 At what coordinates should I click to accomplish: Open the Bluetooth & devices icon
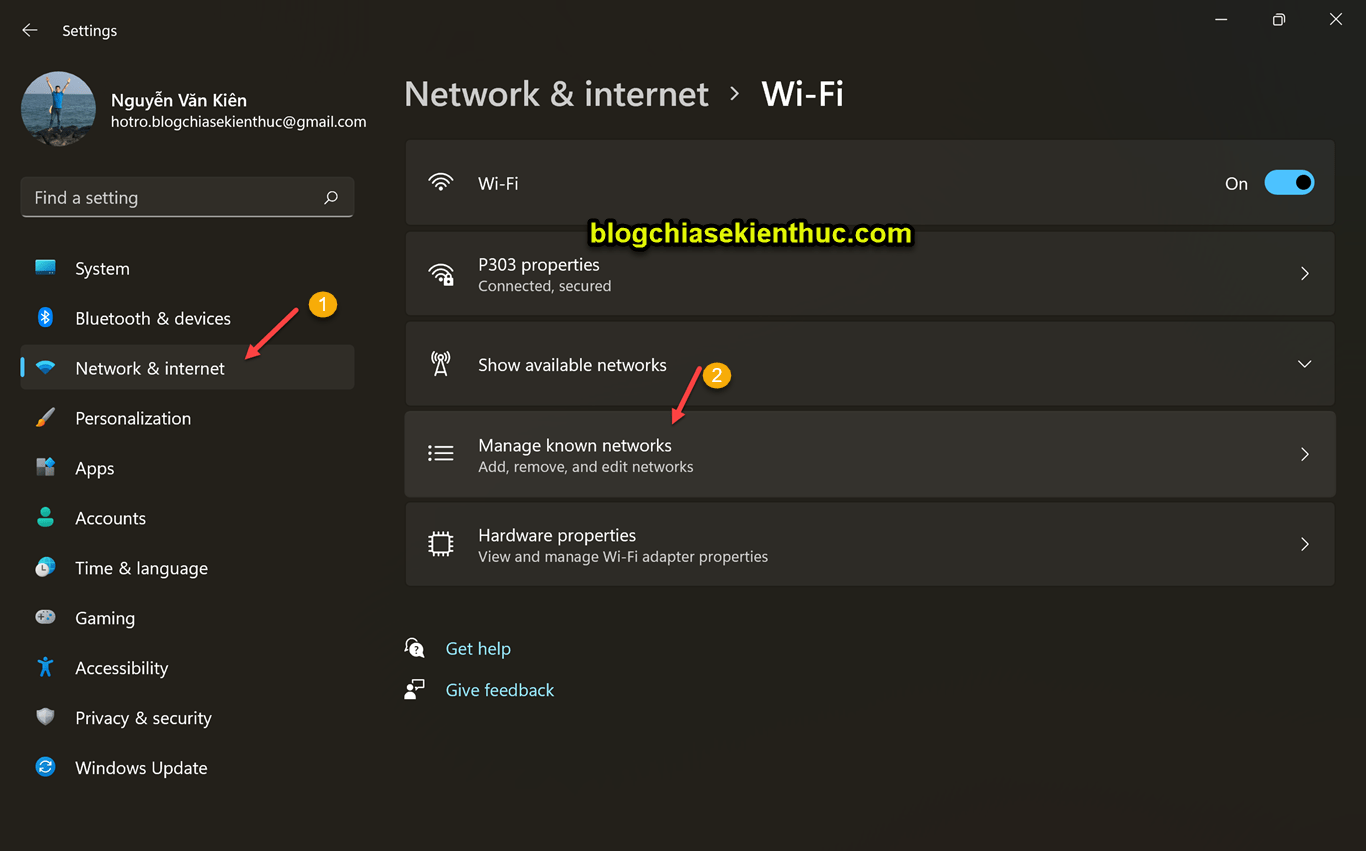click(45, 318)
